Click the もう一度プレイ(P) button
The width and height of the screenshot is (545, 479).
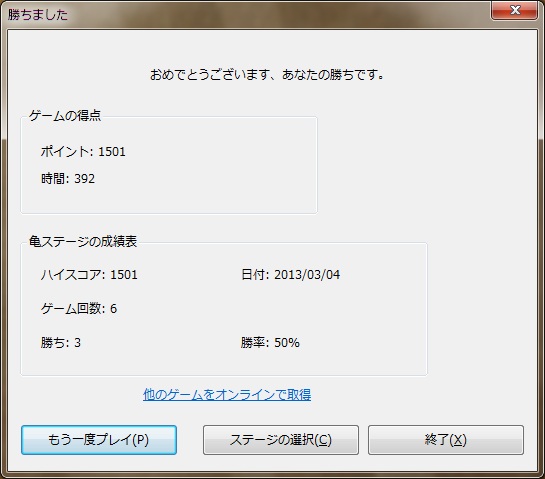99,440
